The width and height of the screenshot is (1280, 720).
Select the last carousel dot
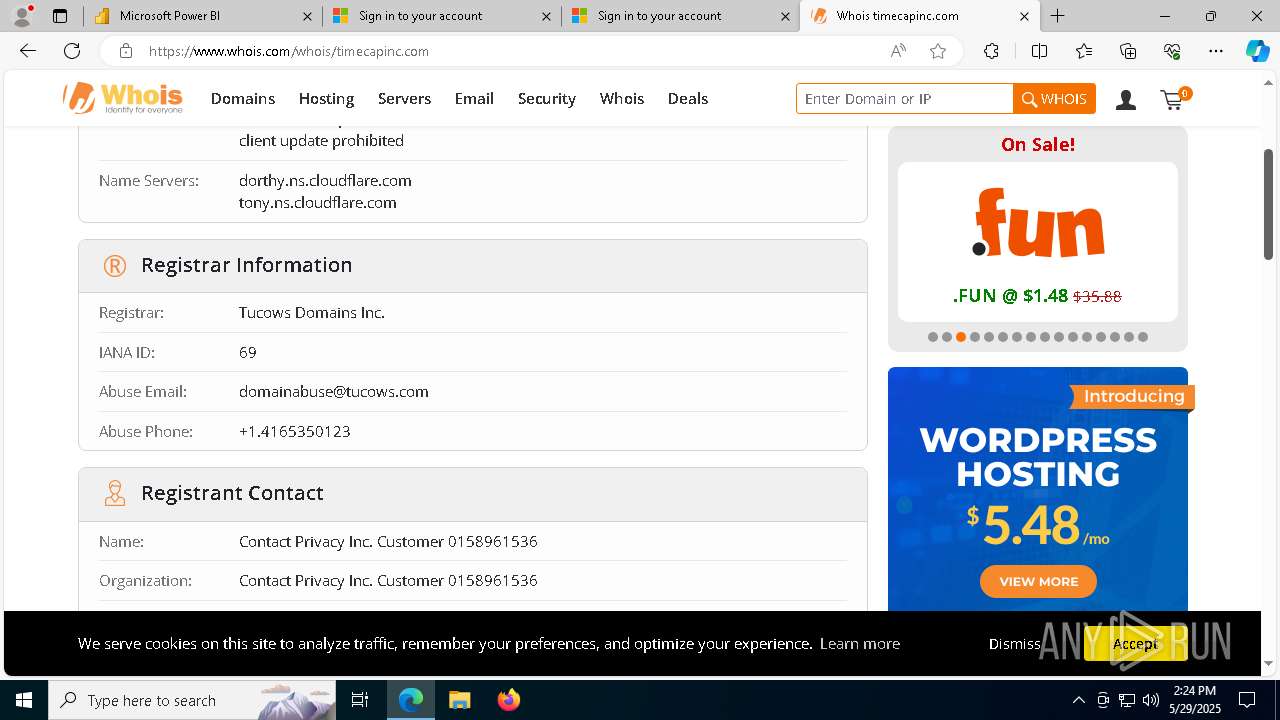pyautogui.click(x=1143, y=337)
